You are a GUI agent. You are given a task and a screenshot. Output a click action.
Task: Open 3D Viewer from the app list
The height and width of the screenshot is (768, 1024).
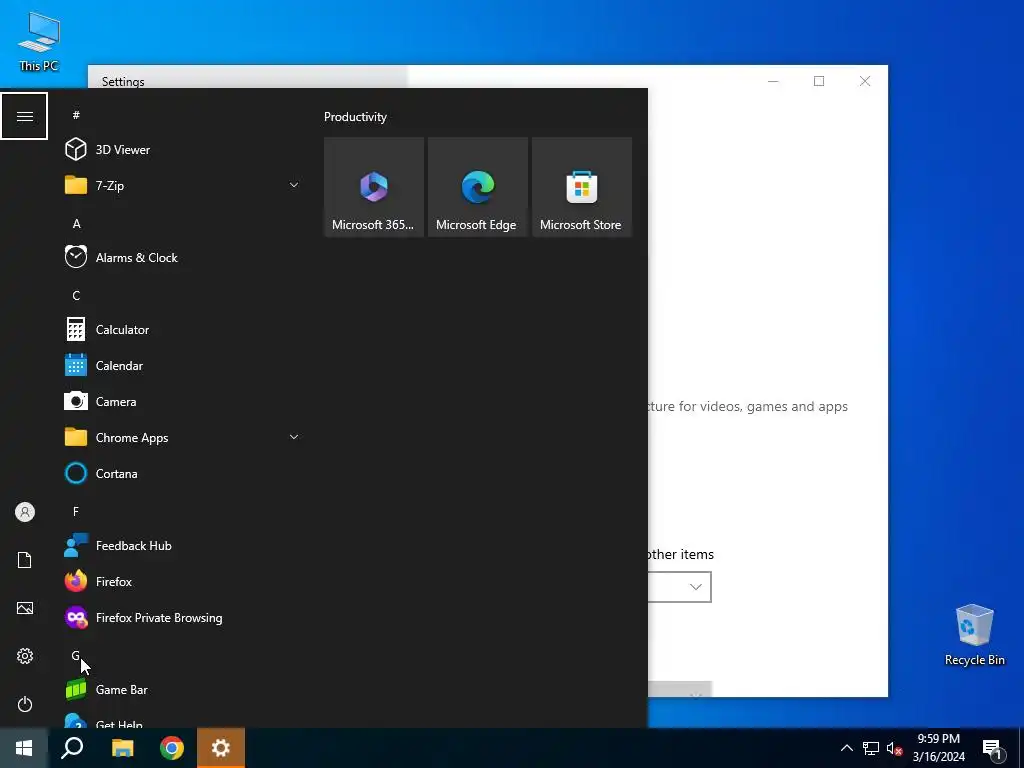(183, 150)
